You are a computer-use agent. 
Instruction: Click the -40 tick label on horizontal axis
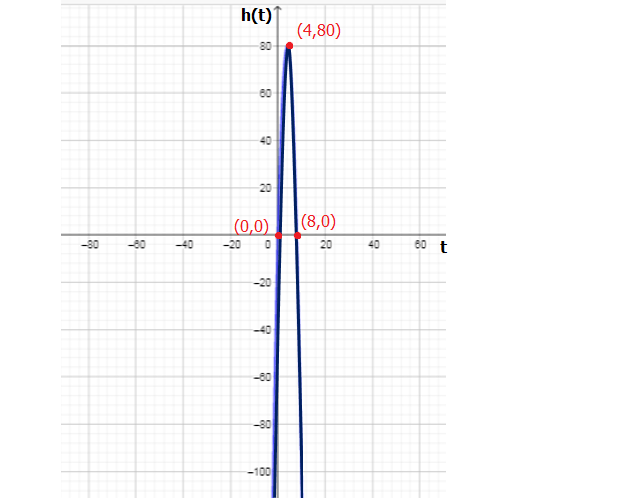pyautogui.click(x=184, y=245)
